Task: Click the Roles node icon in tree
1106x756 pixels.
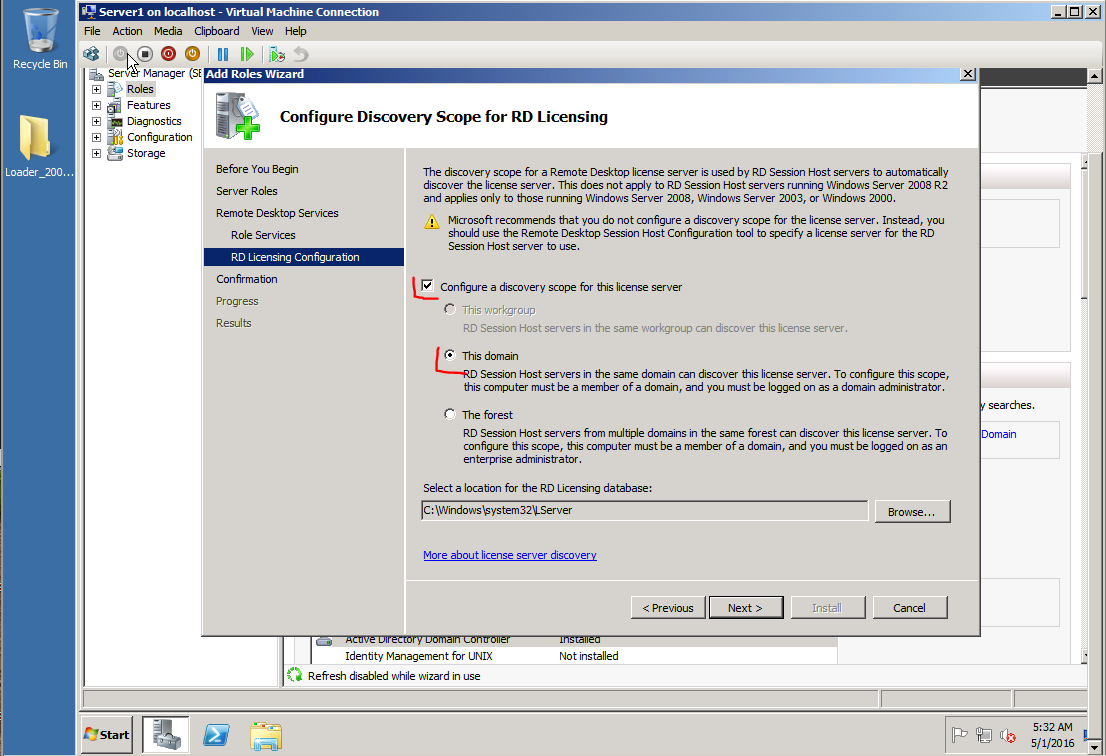Action: pos(114,90)
